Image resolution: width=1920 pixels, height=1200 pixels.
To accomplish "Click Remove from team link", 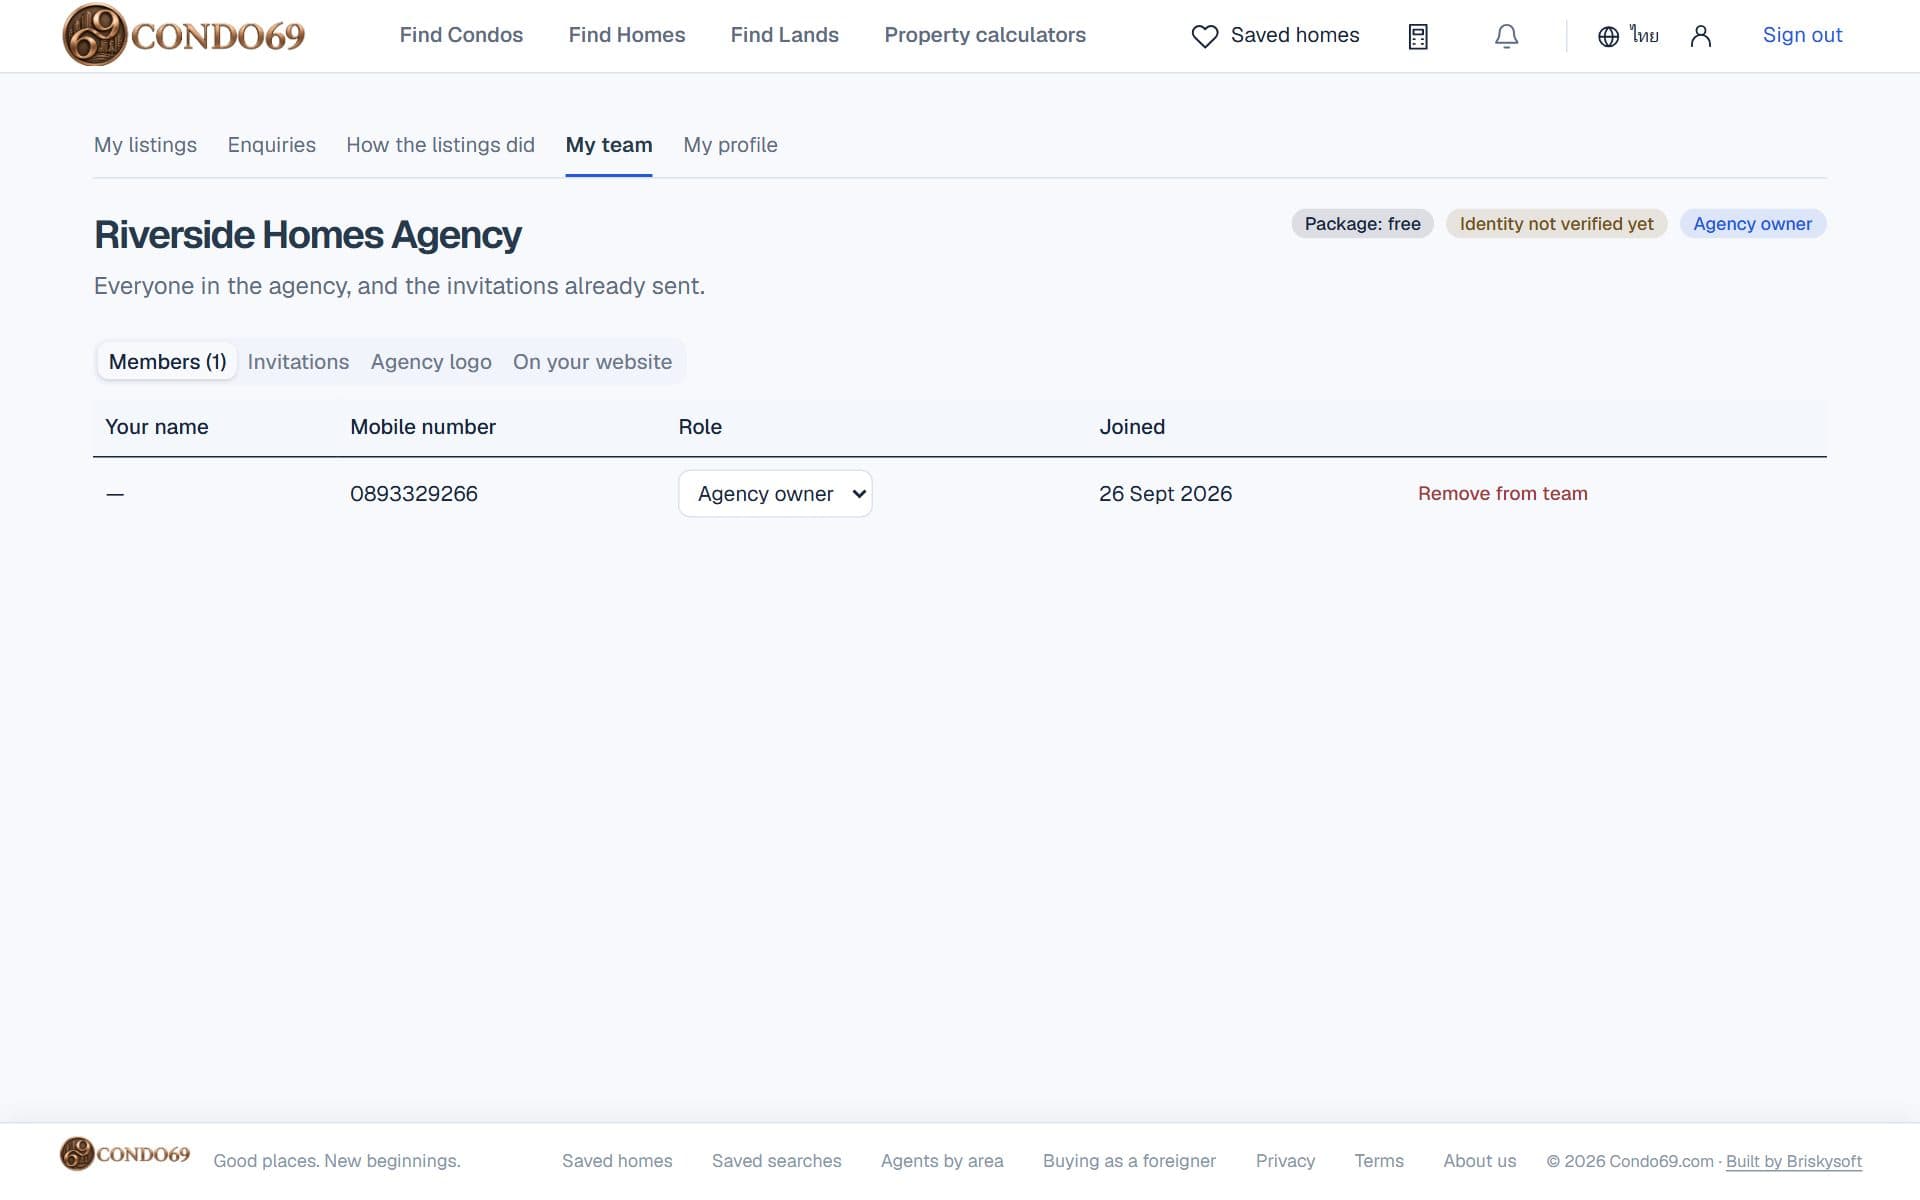I will coord(1502,493).
